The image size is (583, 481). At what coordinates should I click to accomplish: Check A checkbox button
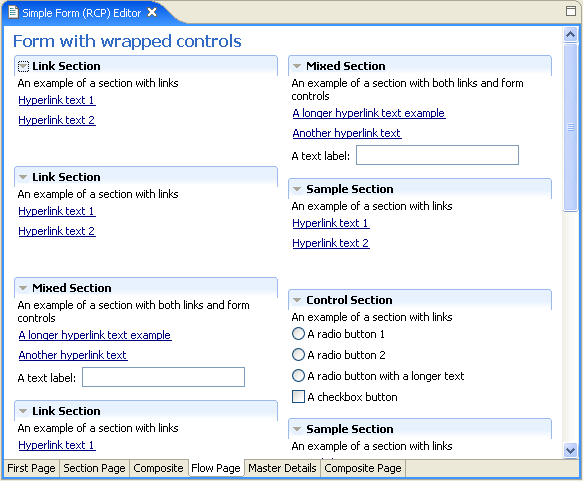click(x=298, y=397)
